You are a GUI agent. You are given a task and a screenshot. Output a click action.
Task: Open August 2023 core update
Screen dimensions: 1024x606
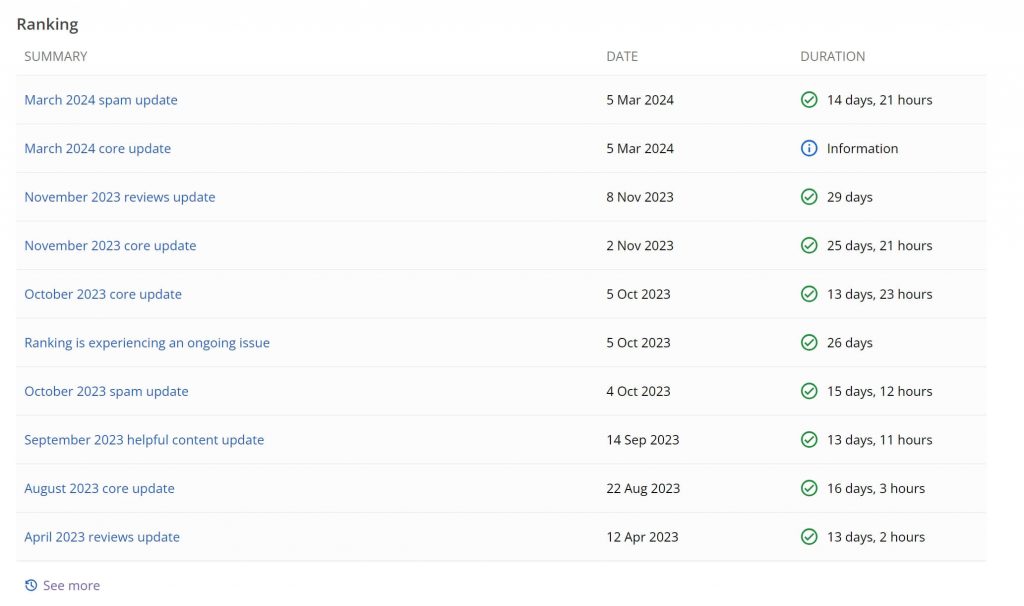tap(99, 488)
